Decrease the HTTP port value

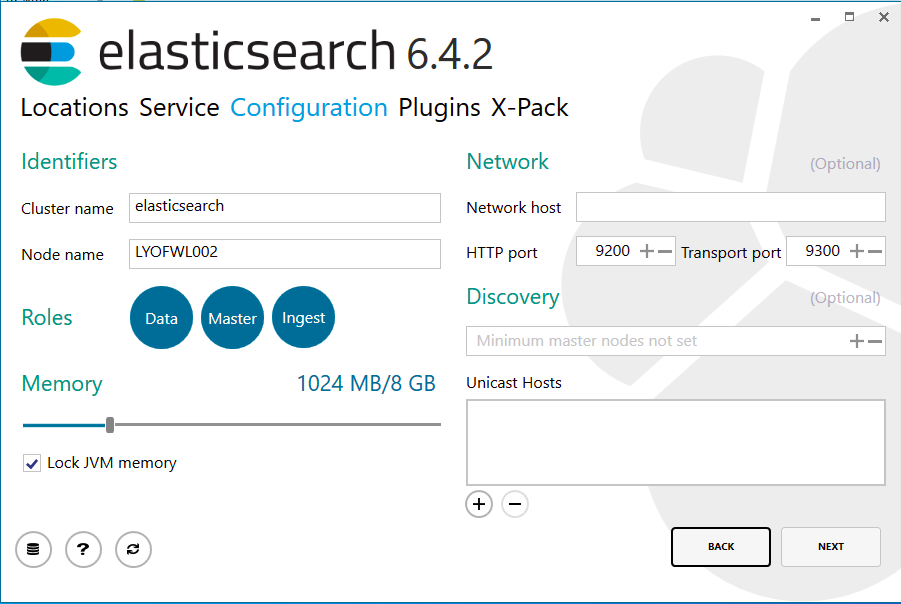click(665, 251)
